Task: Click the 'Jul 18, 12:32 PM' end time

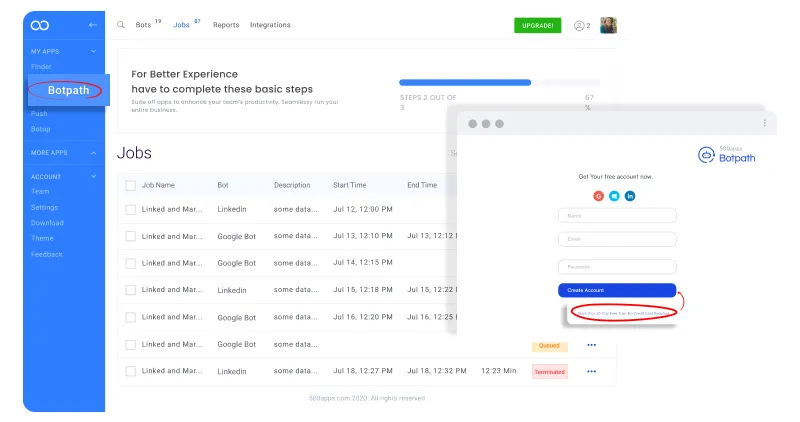Action: 437,371
